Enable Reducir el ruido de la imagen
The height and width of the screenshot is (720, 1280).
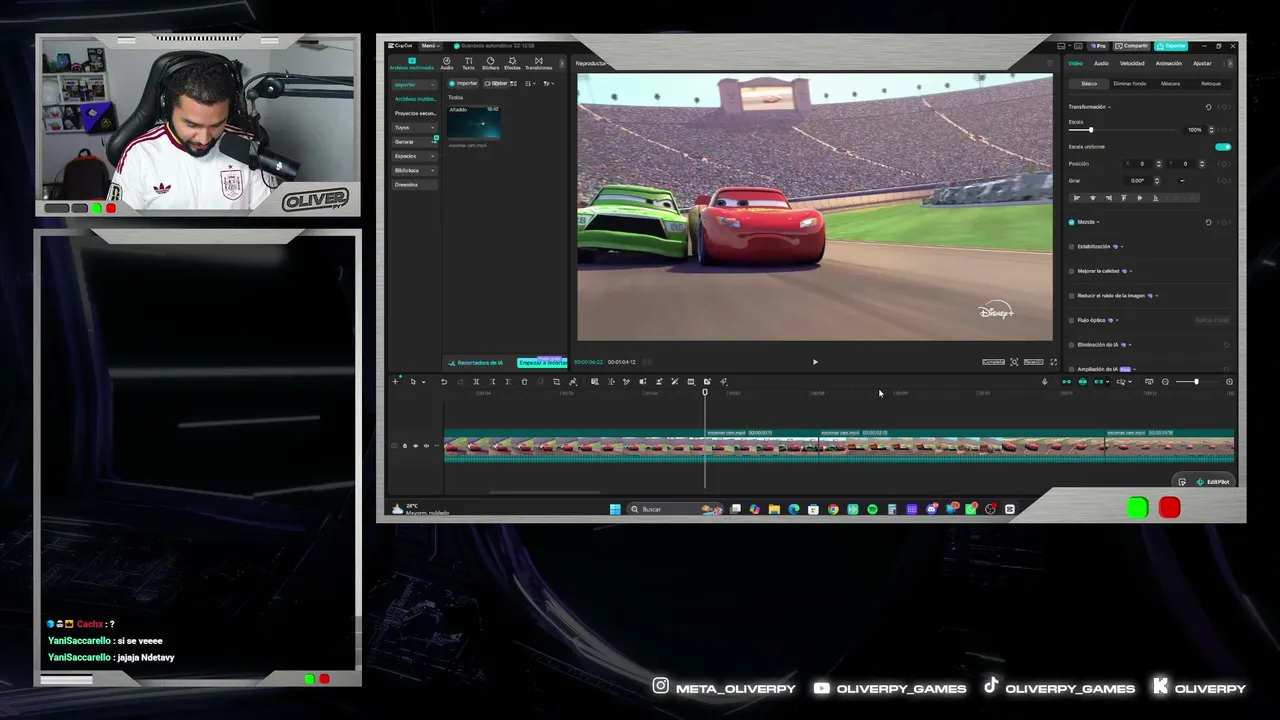(1072, 296)
